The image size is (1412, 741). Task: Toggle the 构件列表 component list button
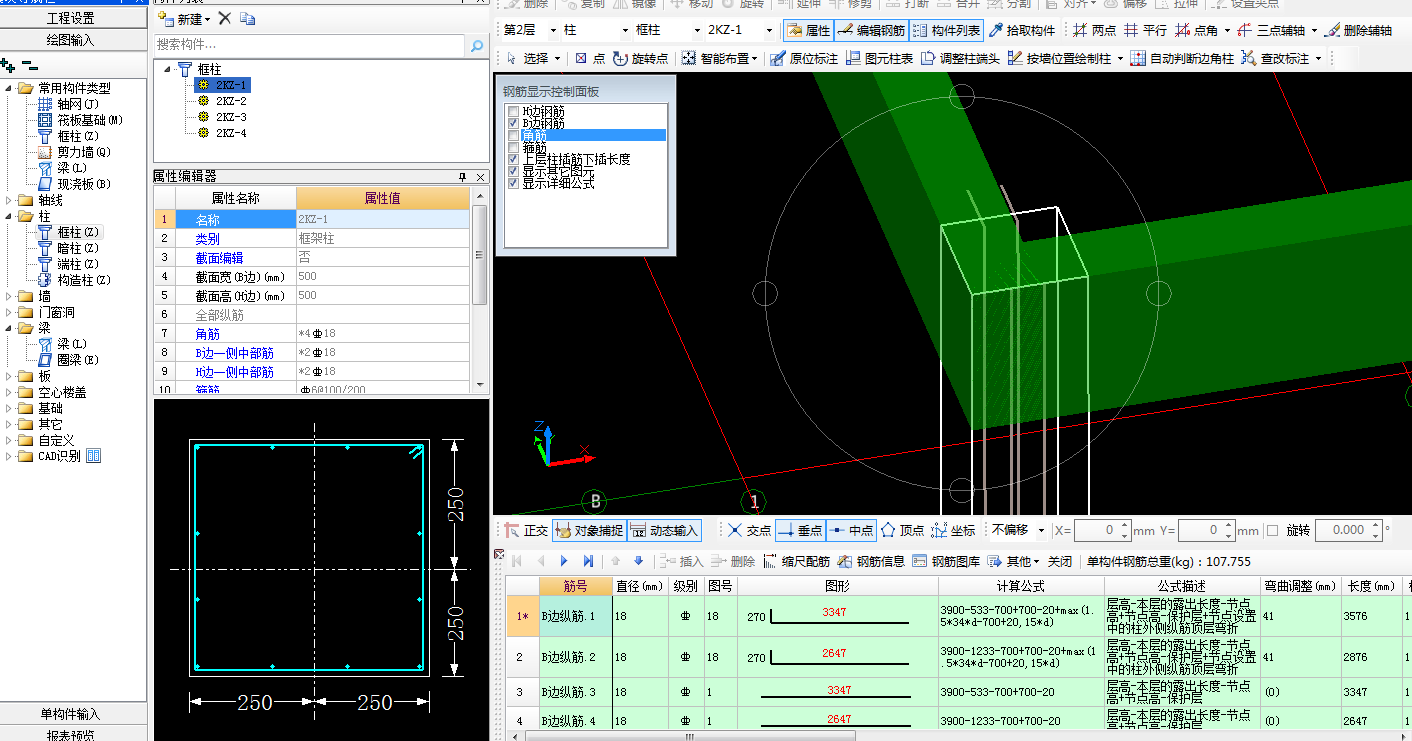coord(946,31)
